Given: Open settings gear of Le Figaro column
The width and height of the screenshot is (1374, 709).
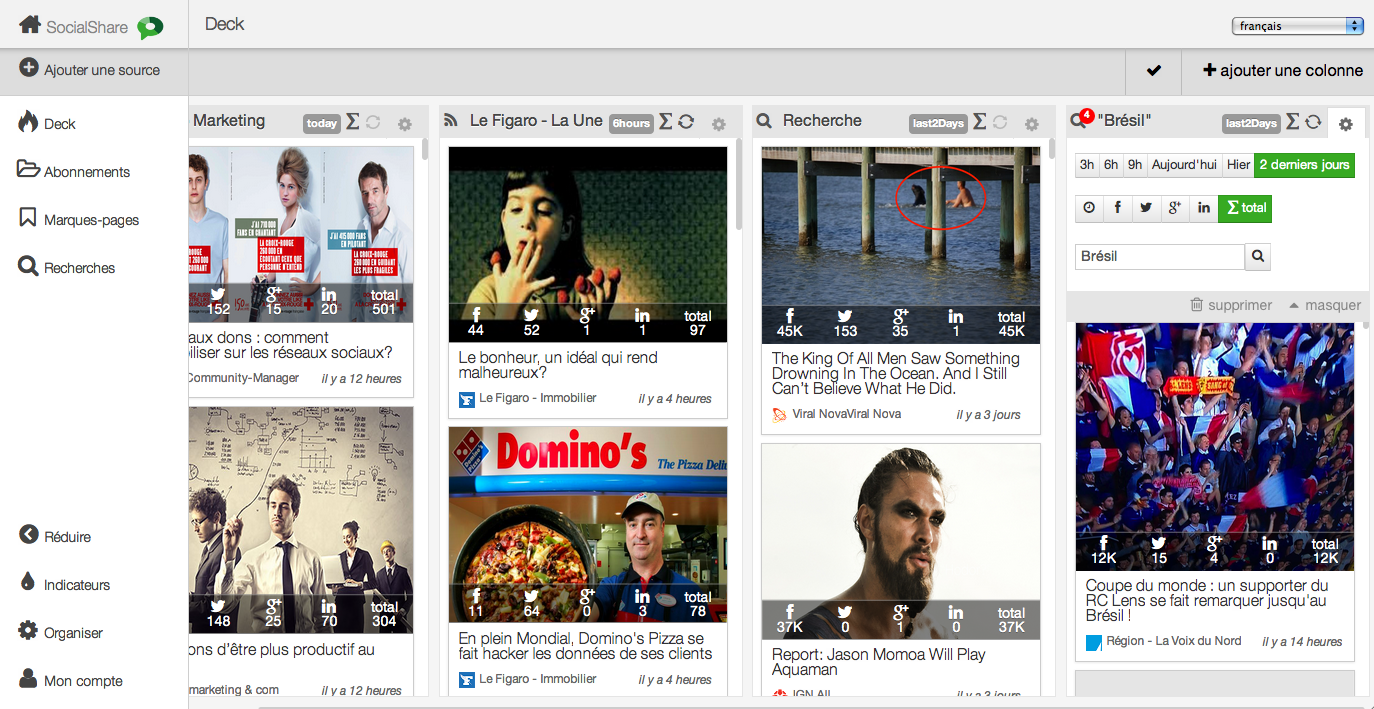Looking at the screenshot, I should (x=718, y=125).
